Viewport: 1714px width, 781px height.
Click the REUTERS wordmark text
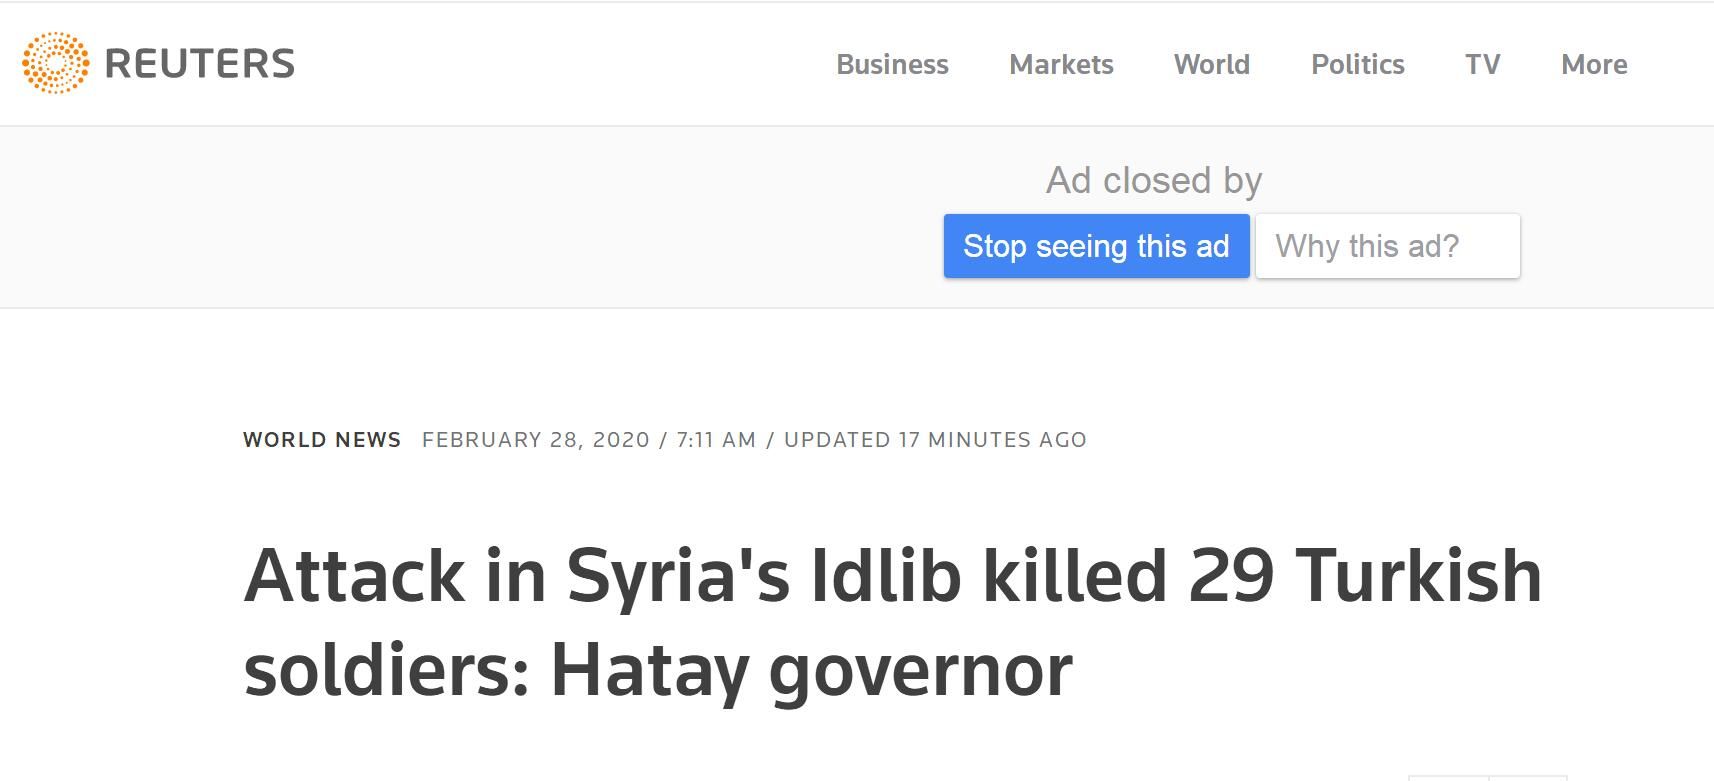point(199,64)
